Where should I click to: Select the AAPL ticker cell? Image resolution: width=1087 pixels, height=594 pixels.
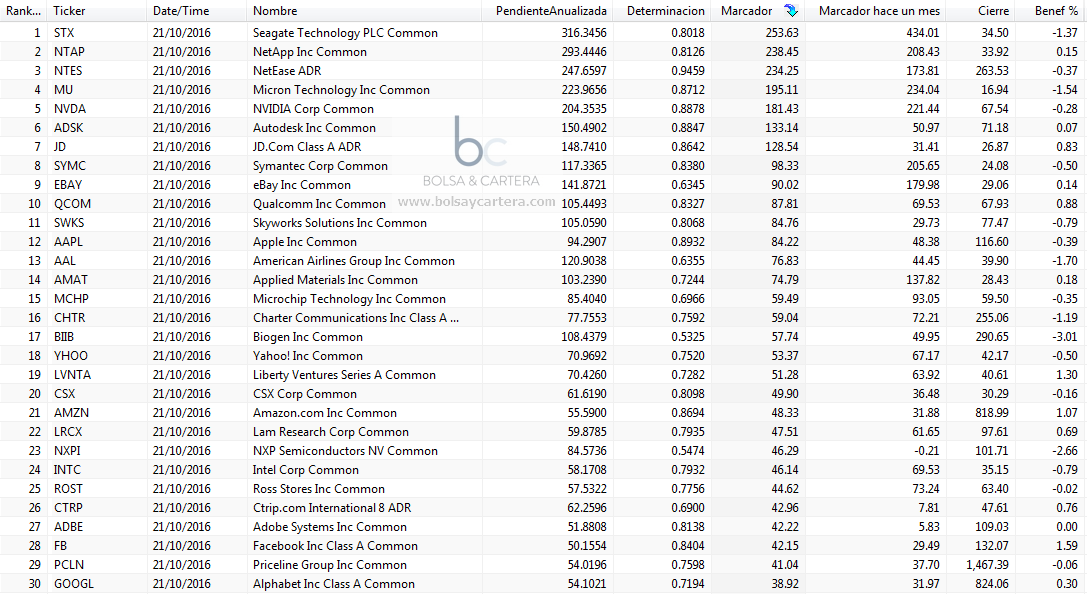[x=68, y=241]
